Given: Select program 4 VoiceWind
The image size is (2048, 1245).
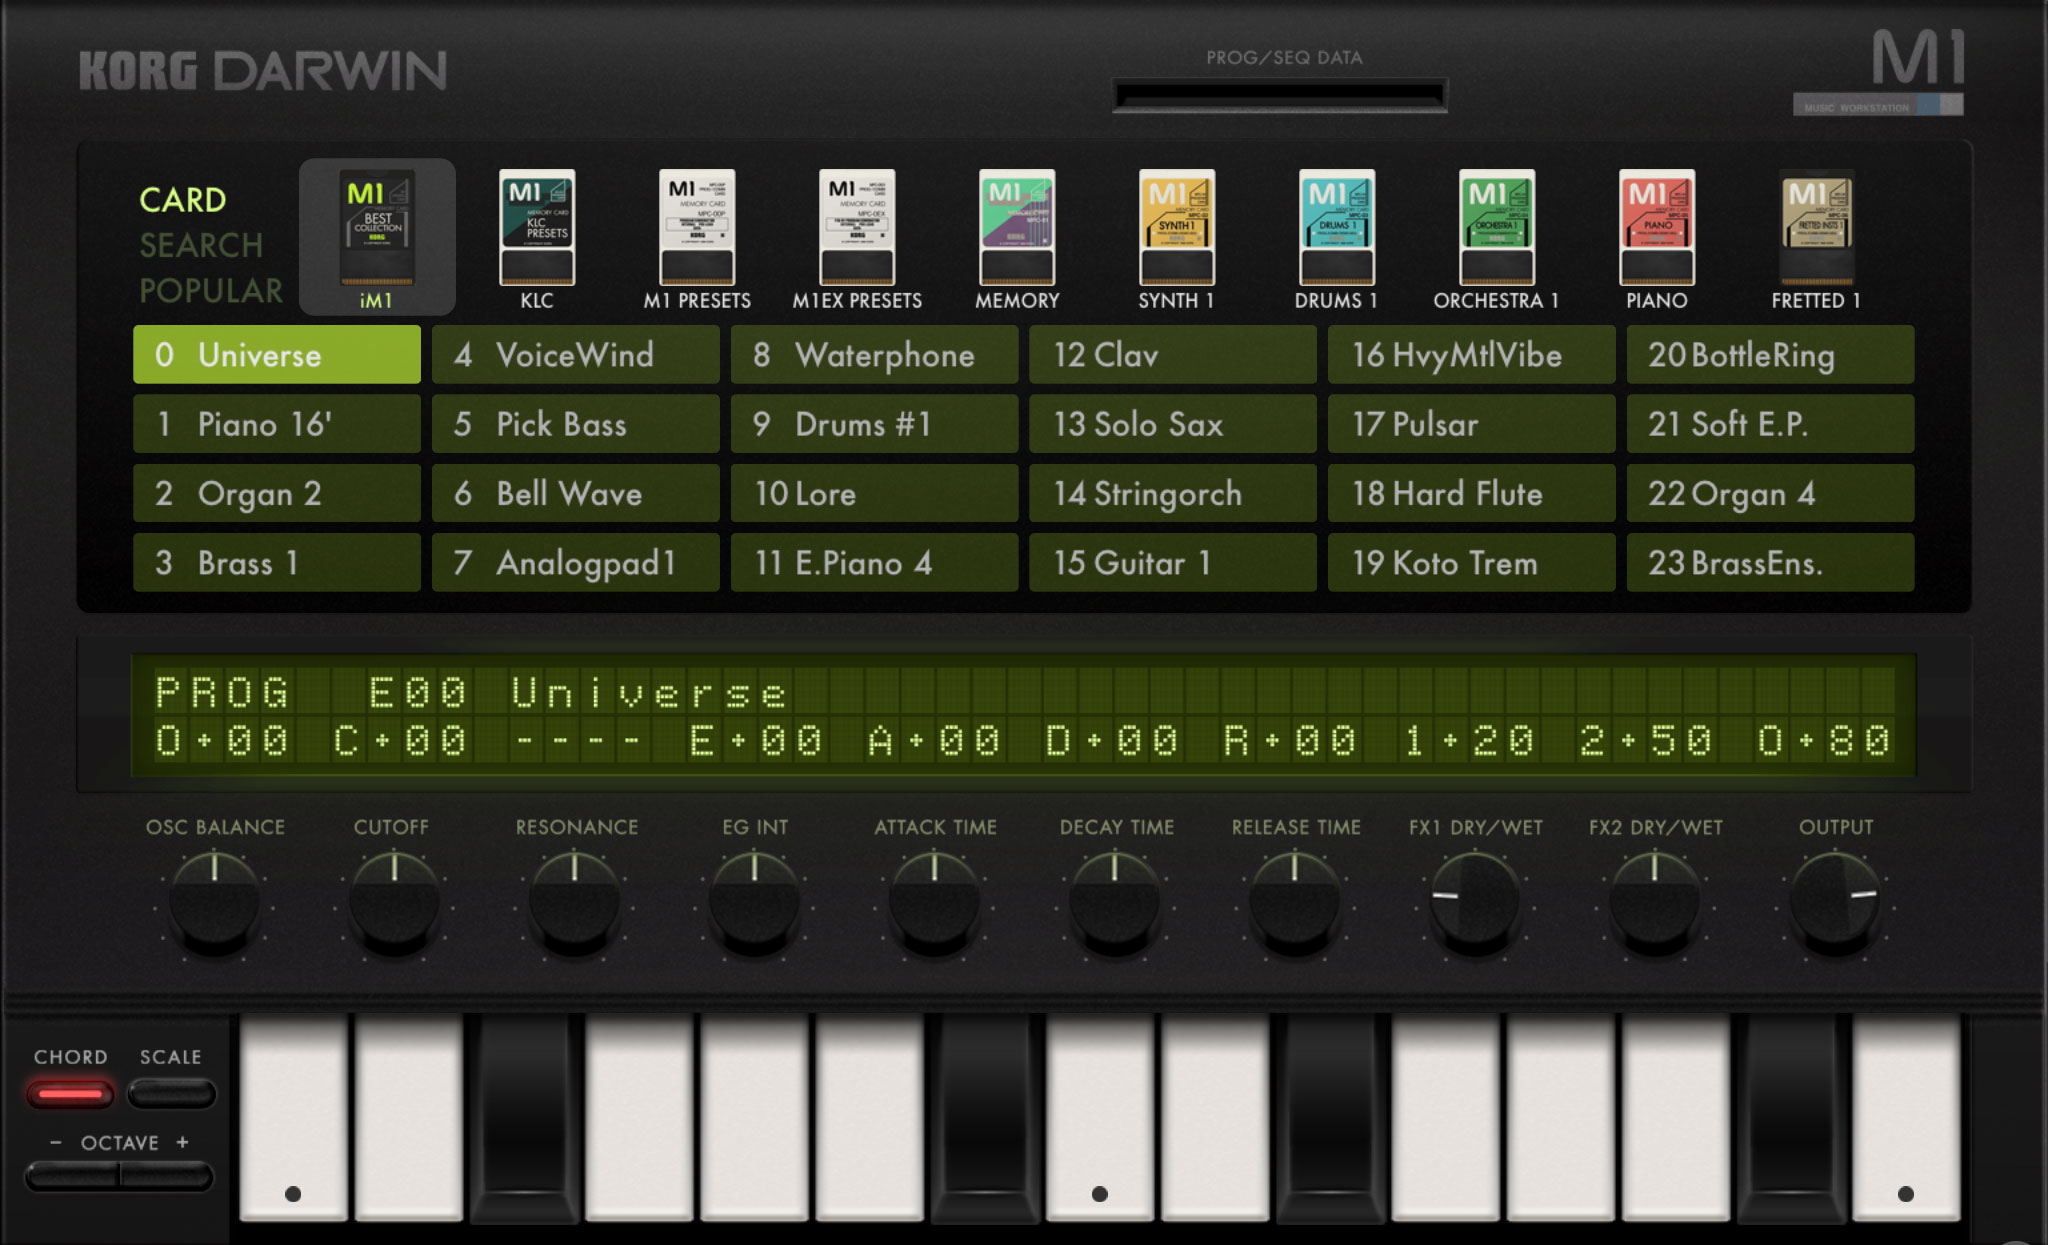Looking at the screenshot, I should point(576,355).
